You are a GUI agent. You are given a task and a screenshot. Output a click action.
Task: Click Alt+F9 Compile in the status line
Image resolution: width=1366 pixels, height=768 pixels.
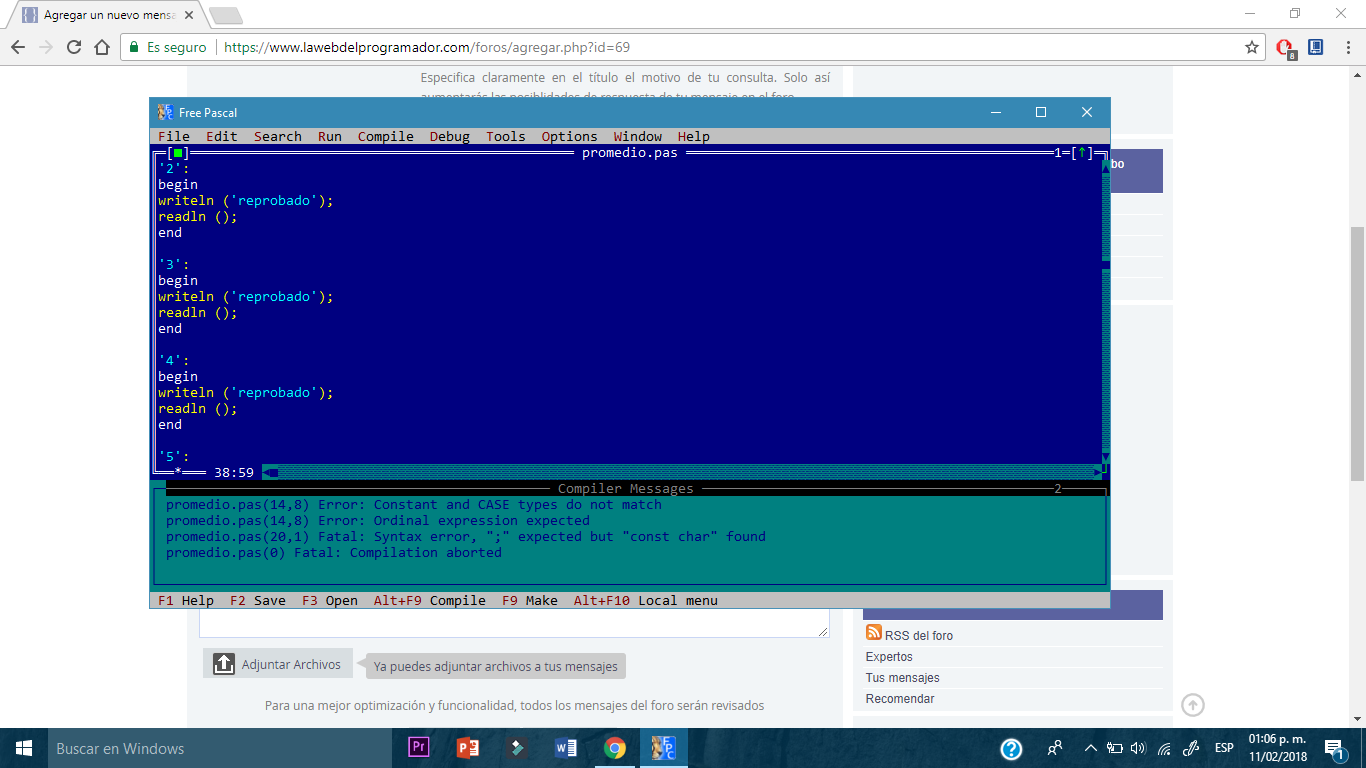coord(430,601)
